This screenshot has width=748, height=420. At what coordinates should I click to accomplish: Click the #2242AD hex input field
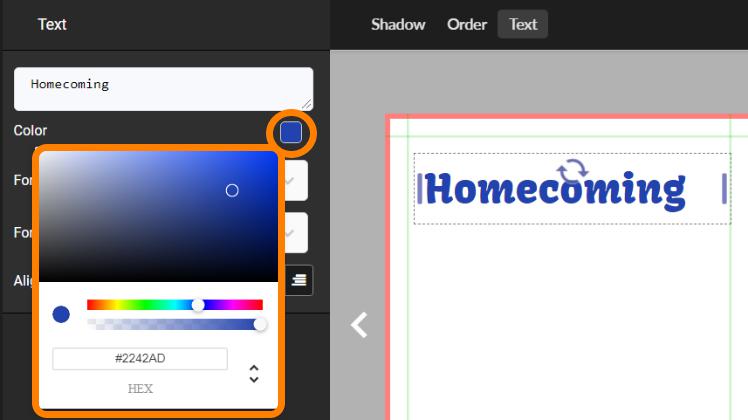pos(140,358)
